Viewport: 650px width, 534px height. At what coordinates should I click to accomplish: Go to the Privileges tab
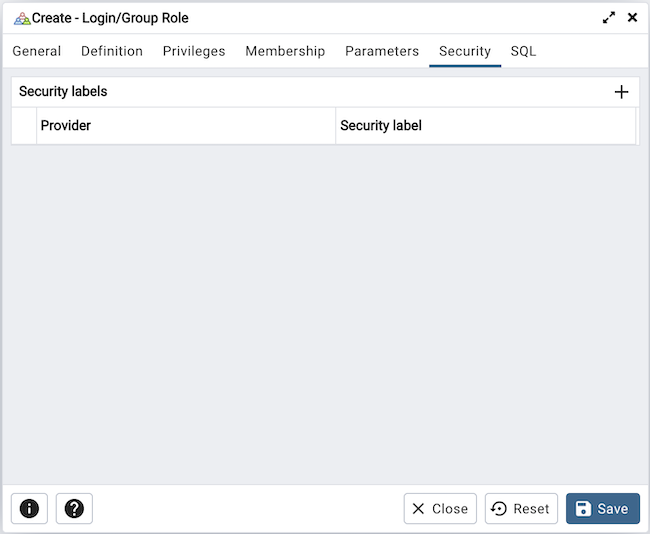[x=194, y=51]
